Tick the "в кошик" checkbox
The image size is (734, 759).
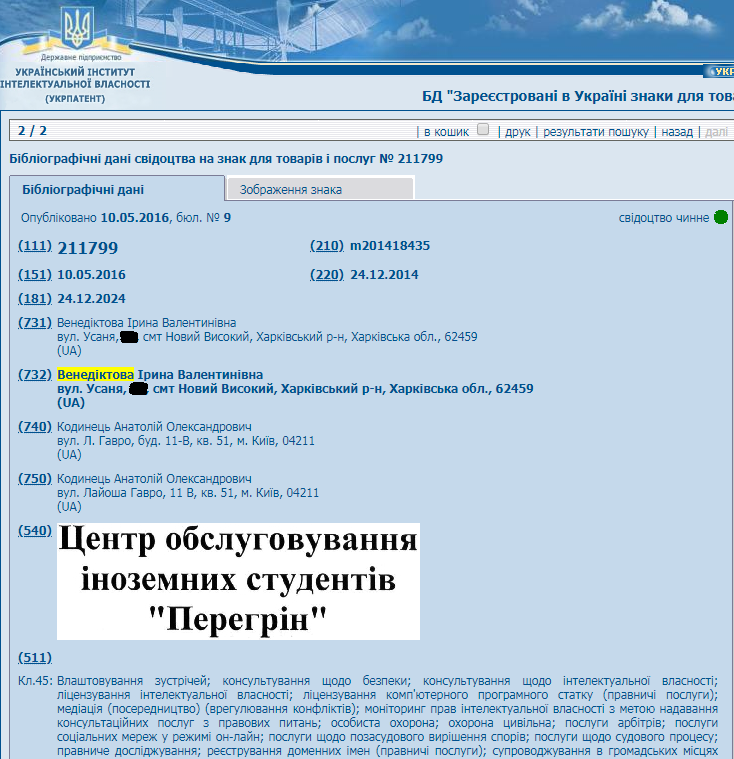click(x=484, y=130)
